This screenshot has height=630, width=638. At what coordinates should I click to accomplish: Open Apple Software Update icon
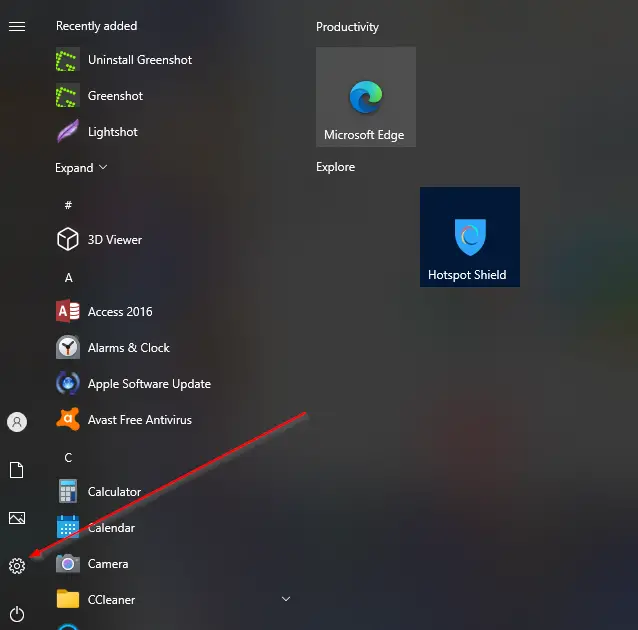point(68,383)
